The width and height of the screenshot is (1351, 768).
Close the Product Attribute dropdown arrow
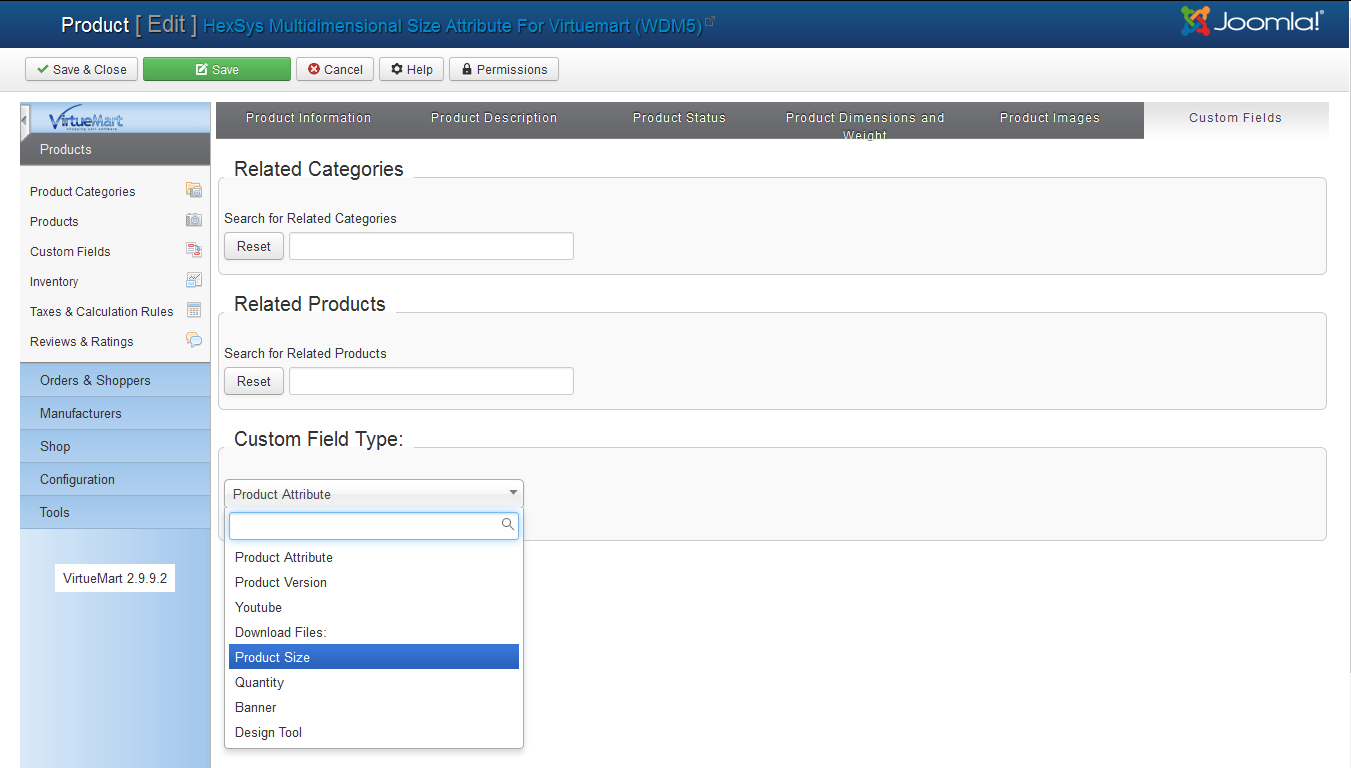[x=513, y=493]
